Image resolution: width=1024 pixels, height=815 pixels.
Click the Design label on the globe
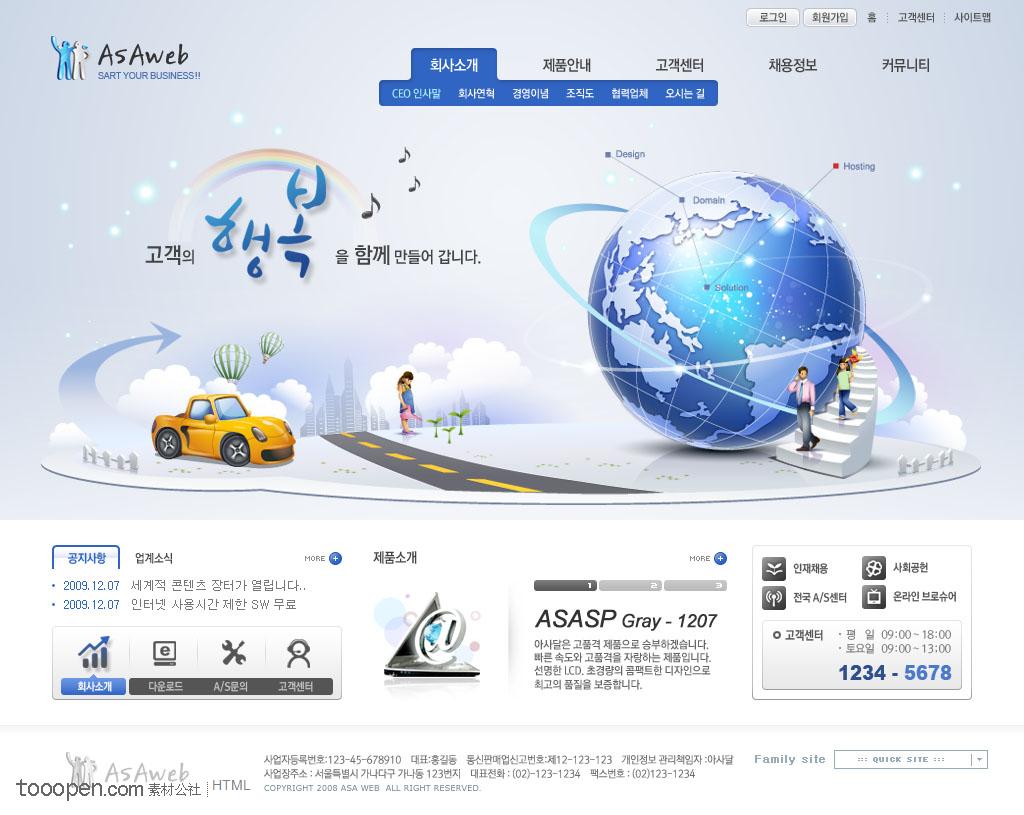(630, 154)
